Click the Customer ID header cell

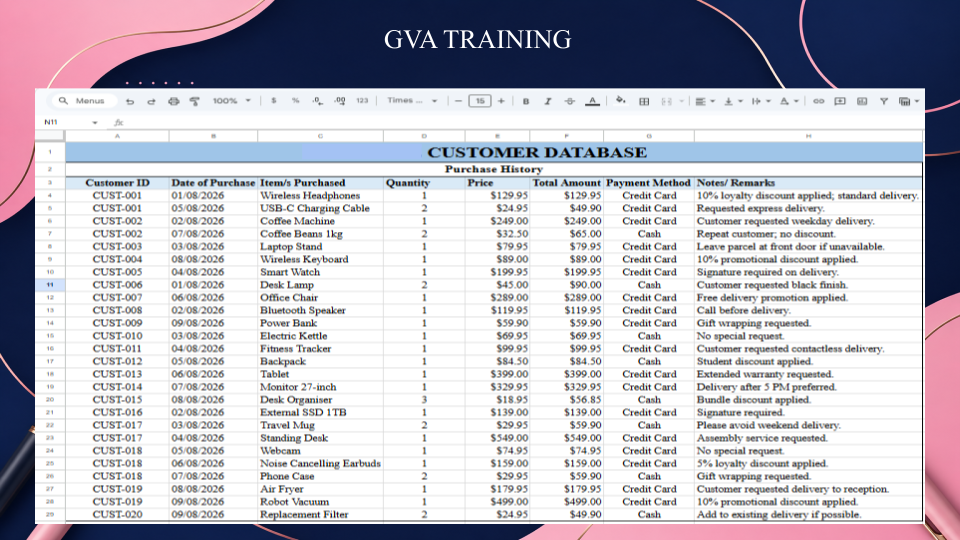point(117,182)
